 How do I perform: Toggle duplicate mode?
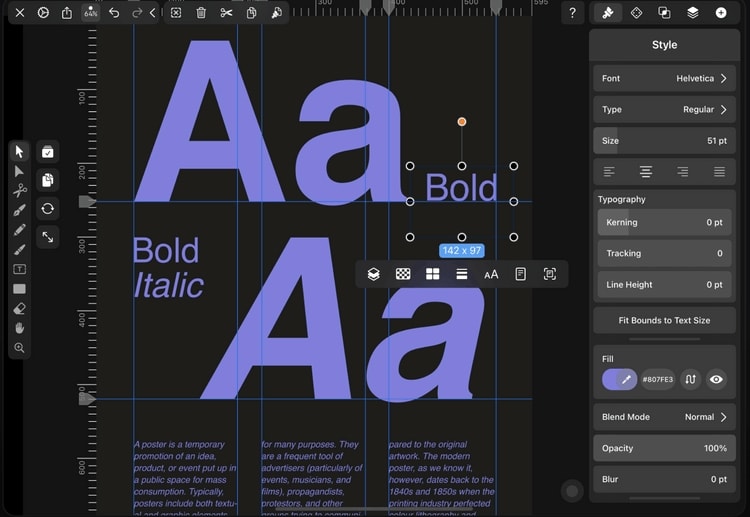(47, 180)
